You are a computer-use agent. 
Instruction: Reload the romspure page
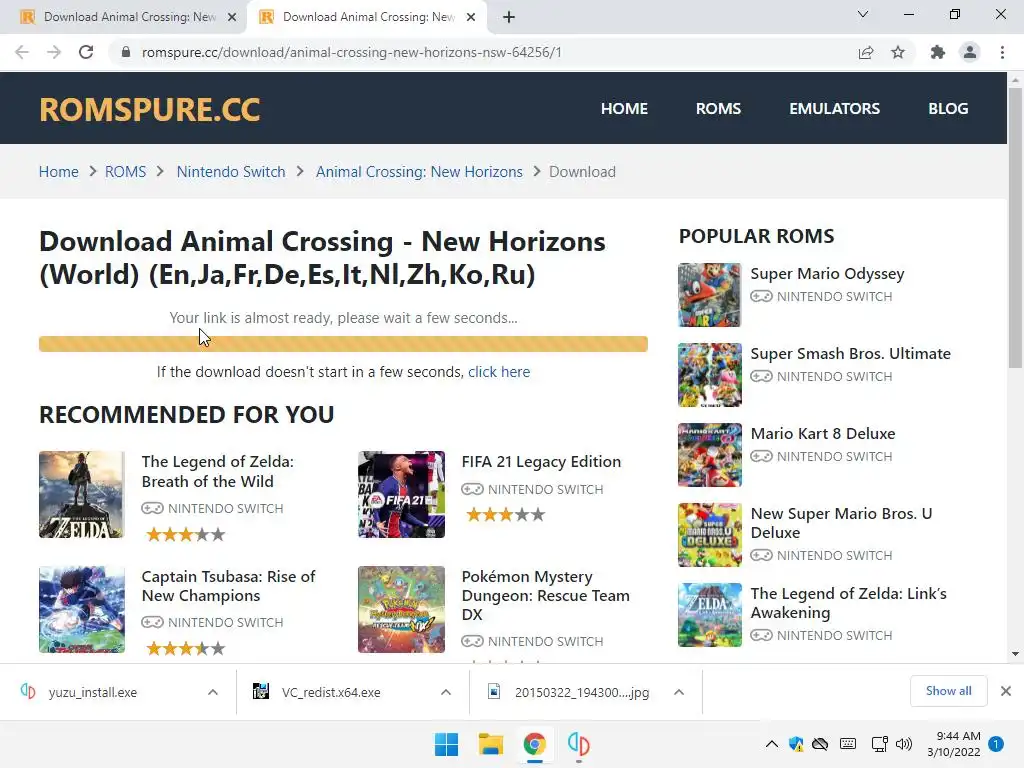tap(86, 52)
